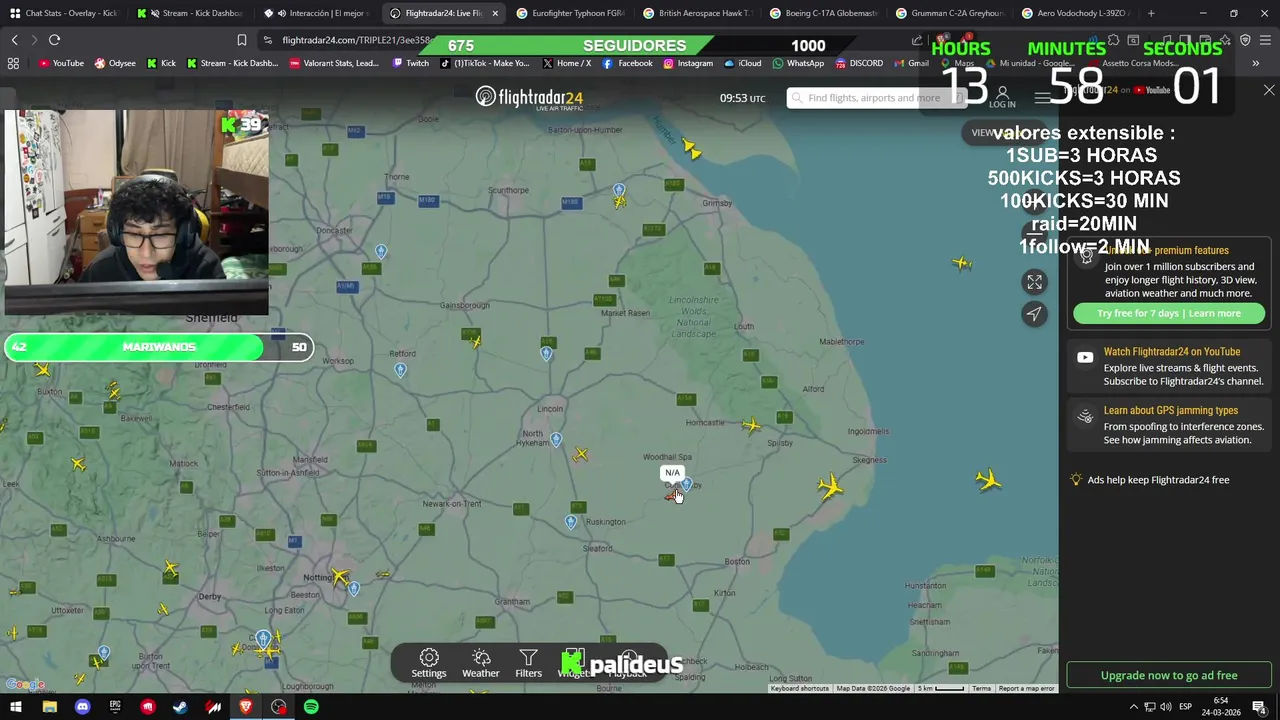This screenshot has width=1280, height=720.
Task: Open the Instagram bookmark
Action: coord(688,63)
